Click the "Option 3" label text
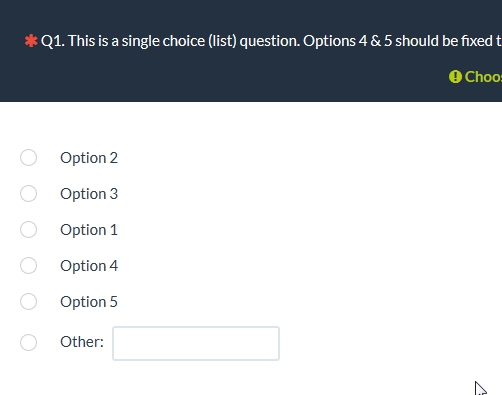The width and height of the screenshot is (502, 395). 89,194
